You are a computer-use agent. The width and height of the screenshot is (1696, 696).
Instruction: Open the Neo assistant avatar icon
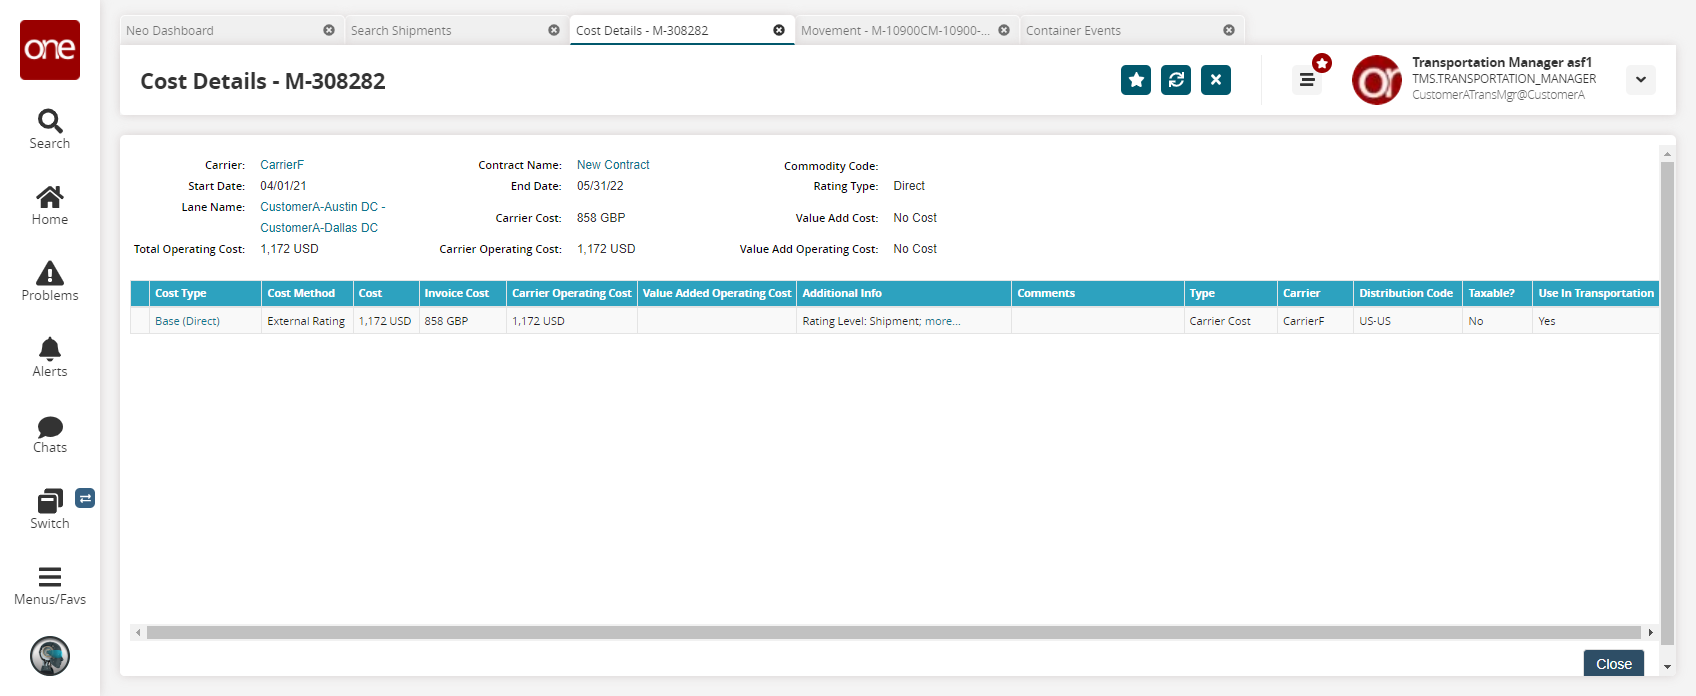(x=50, y=656)
